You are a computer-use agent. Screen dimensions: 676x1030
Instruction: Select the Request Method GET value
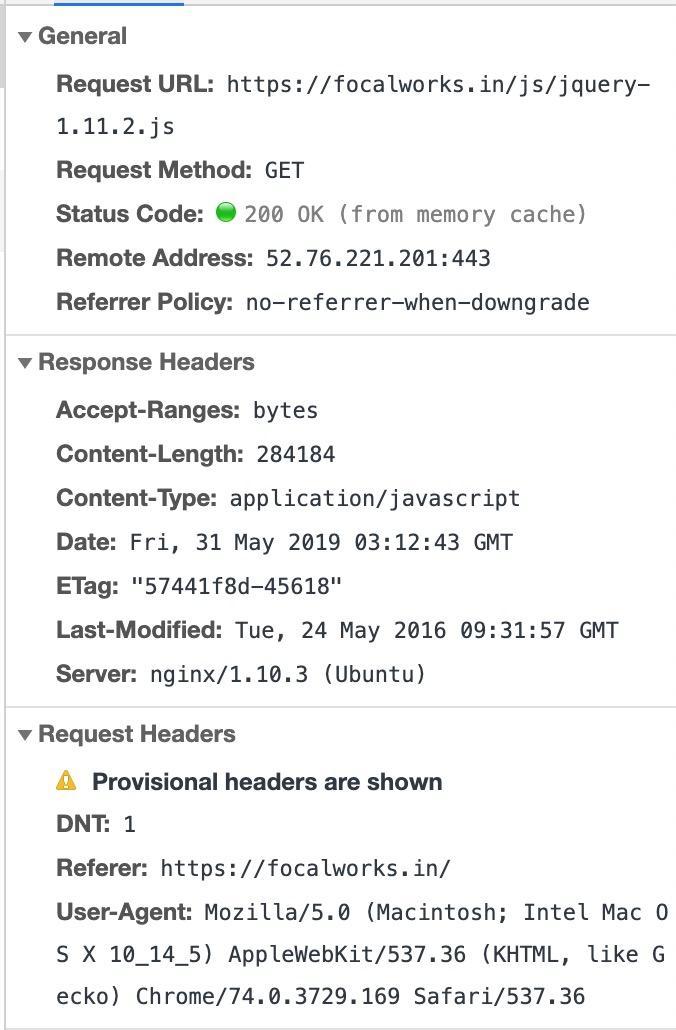click(x=284, y=171)
